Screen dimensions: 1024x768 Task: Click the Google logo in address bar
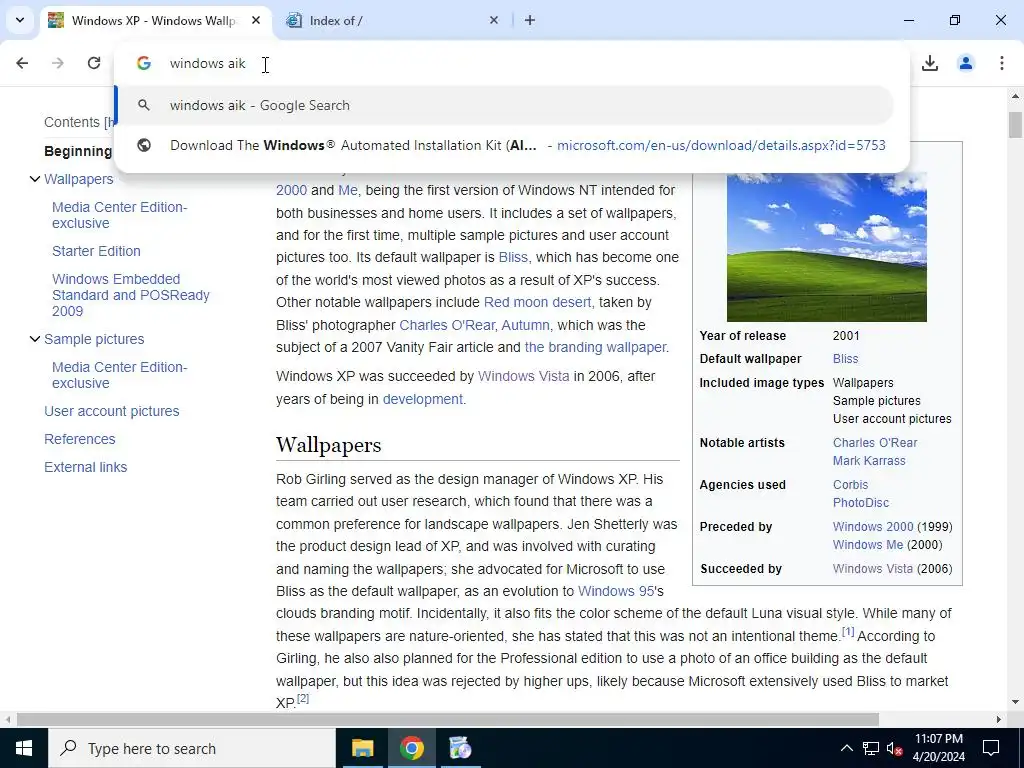(144, 63)
